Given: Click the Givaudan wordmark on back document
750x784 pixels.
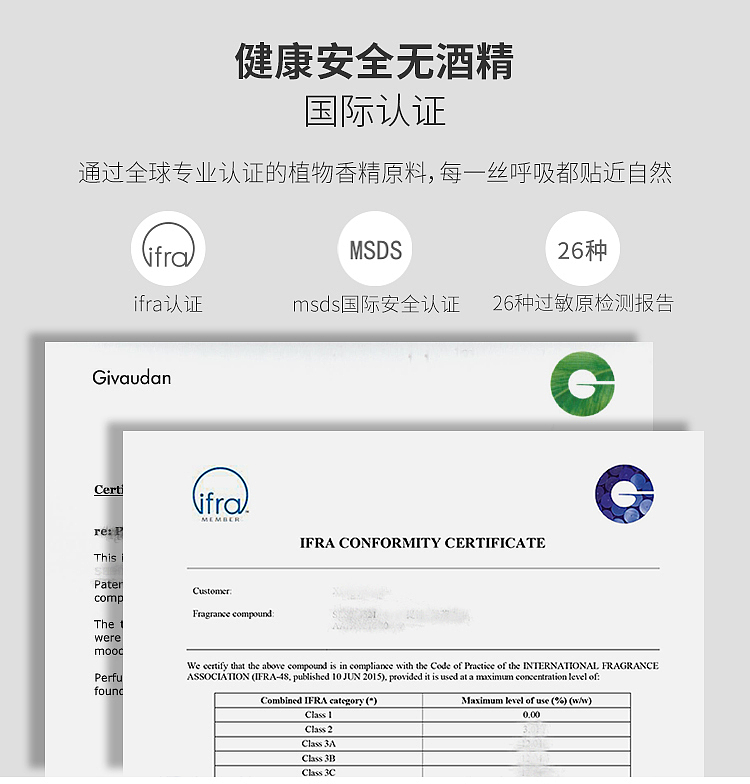Looking at the screenshot, I should tap(132, 378).
